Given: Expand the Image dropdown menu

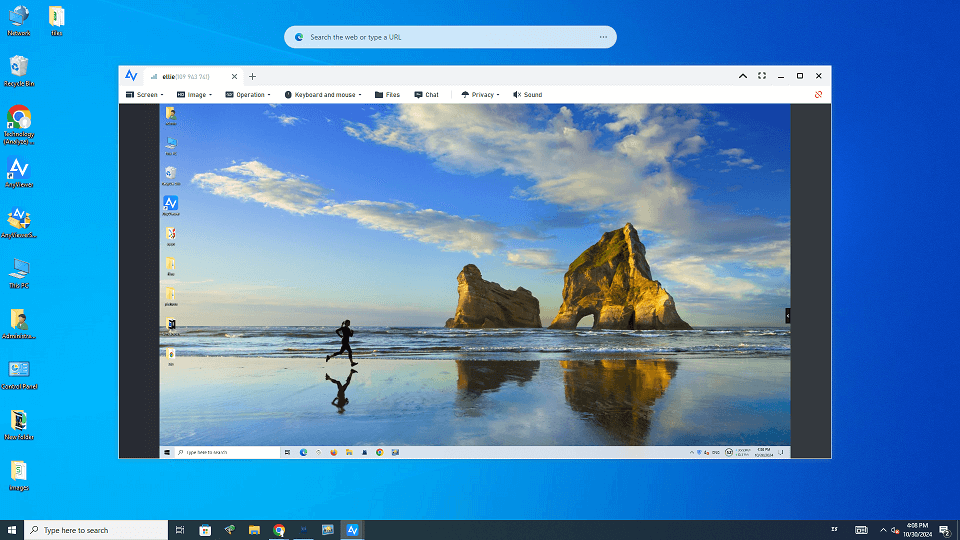Looking at the screenshot, I should pyautogui.click(x=195, y=95).
